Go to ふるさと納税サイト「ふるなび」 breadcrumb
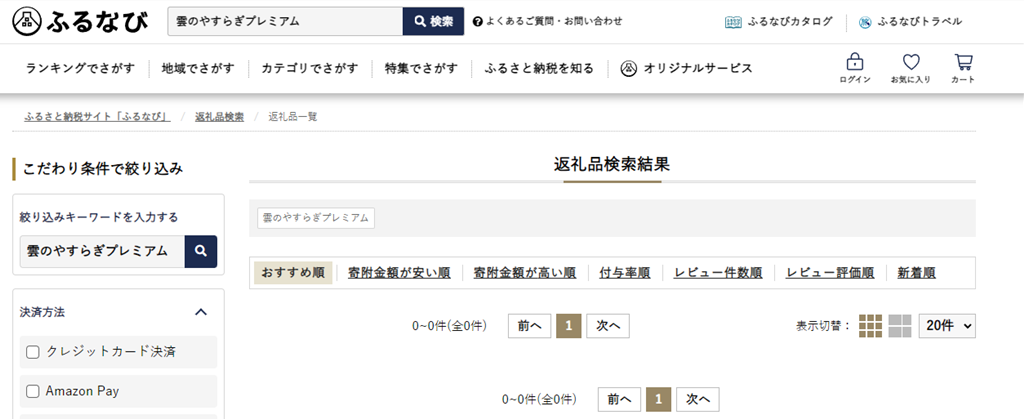This screenshot has width=1024, height=419. [97, 117]
